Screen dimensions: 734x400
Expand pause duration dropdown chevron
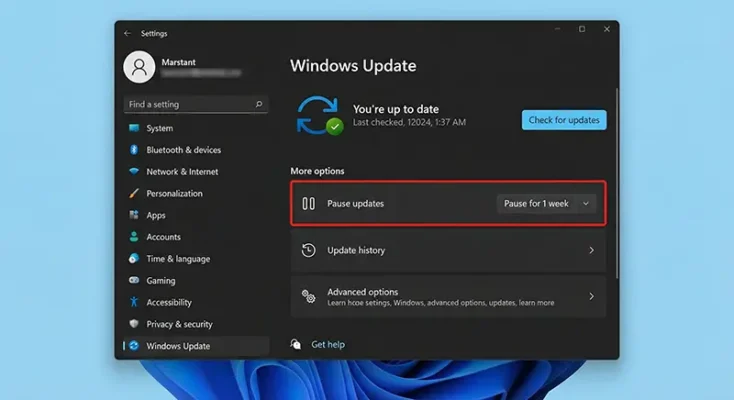point(586,204)
